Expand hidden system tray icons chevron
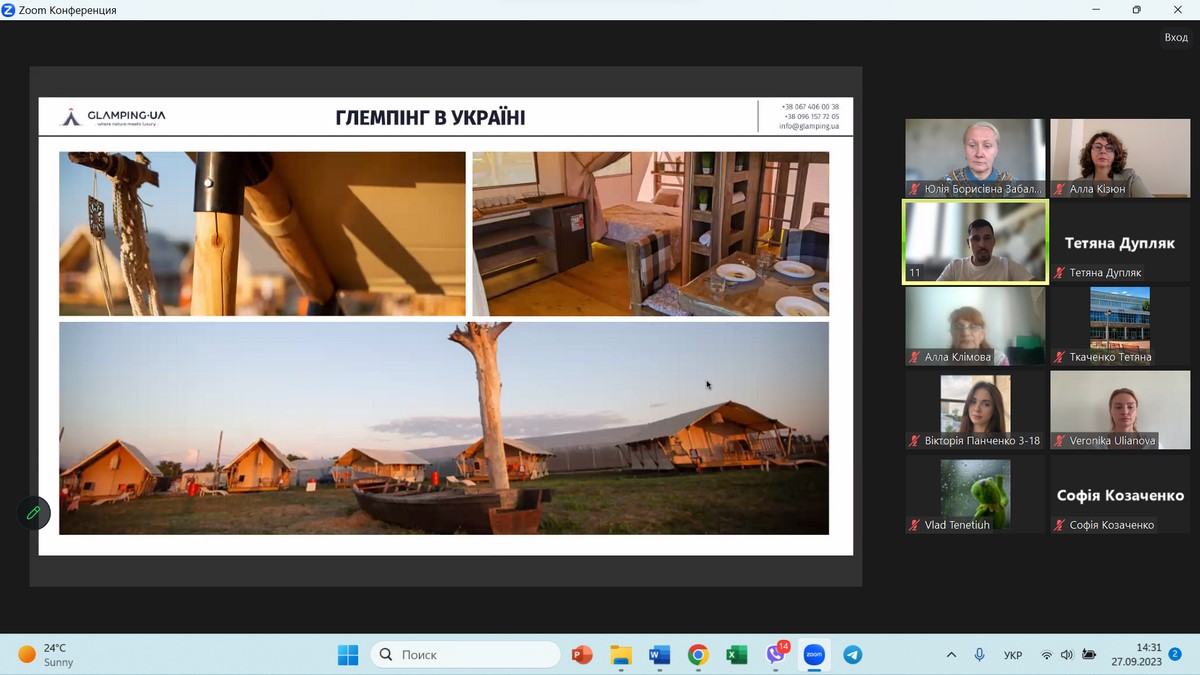 tap(951, 655)
